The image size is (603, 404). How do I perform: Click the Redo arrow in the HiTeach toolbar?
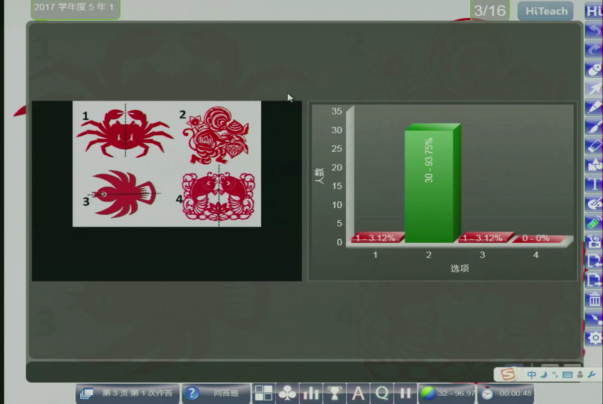pos(594,50)
